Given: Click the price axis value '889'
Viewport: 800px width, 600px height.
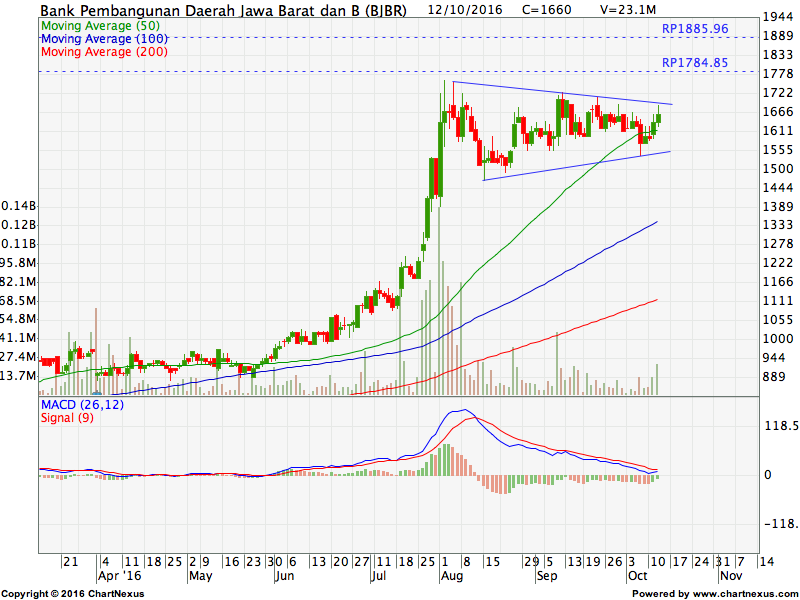Looking at the screenshot, I should (774, 377).
